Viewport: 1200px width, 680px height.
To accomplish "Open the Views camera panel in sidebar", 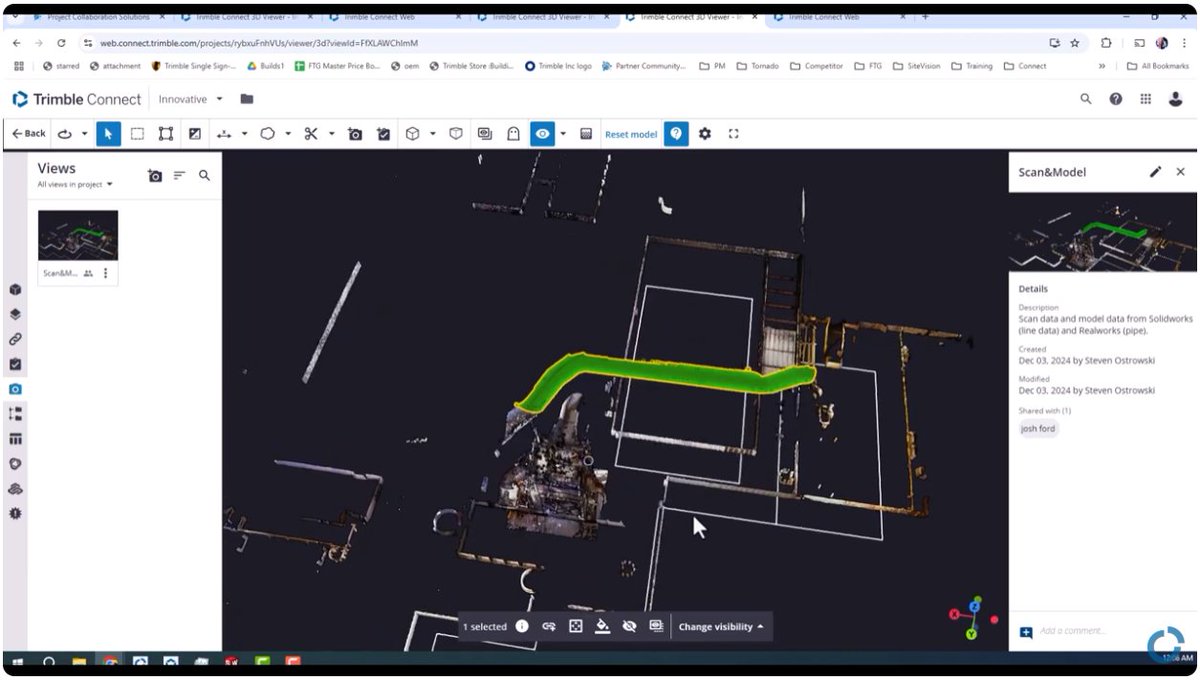I will tap(15, 389).
